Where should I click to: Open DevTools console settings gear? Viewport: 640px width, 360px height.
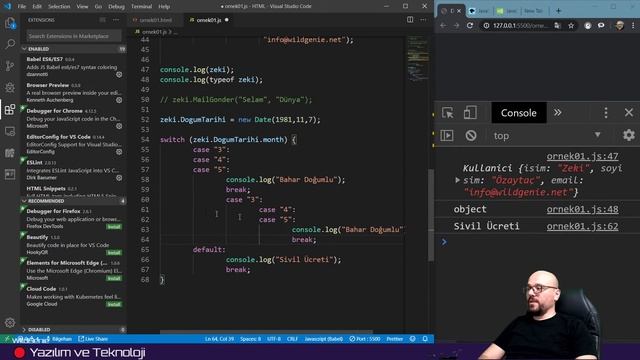pos(629,135)
